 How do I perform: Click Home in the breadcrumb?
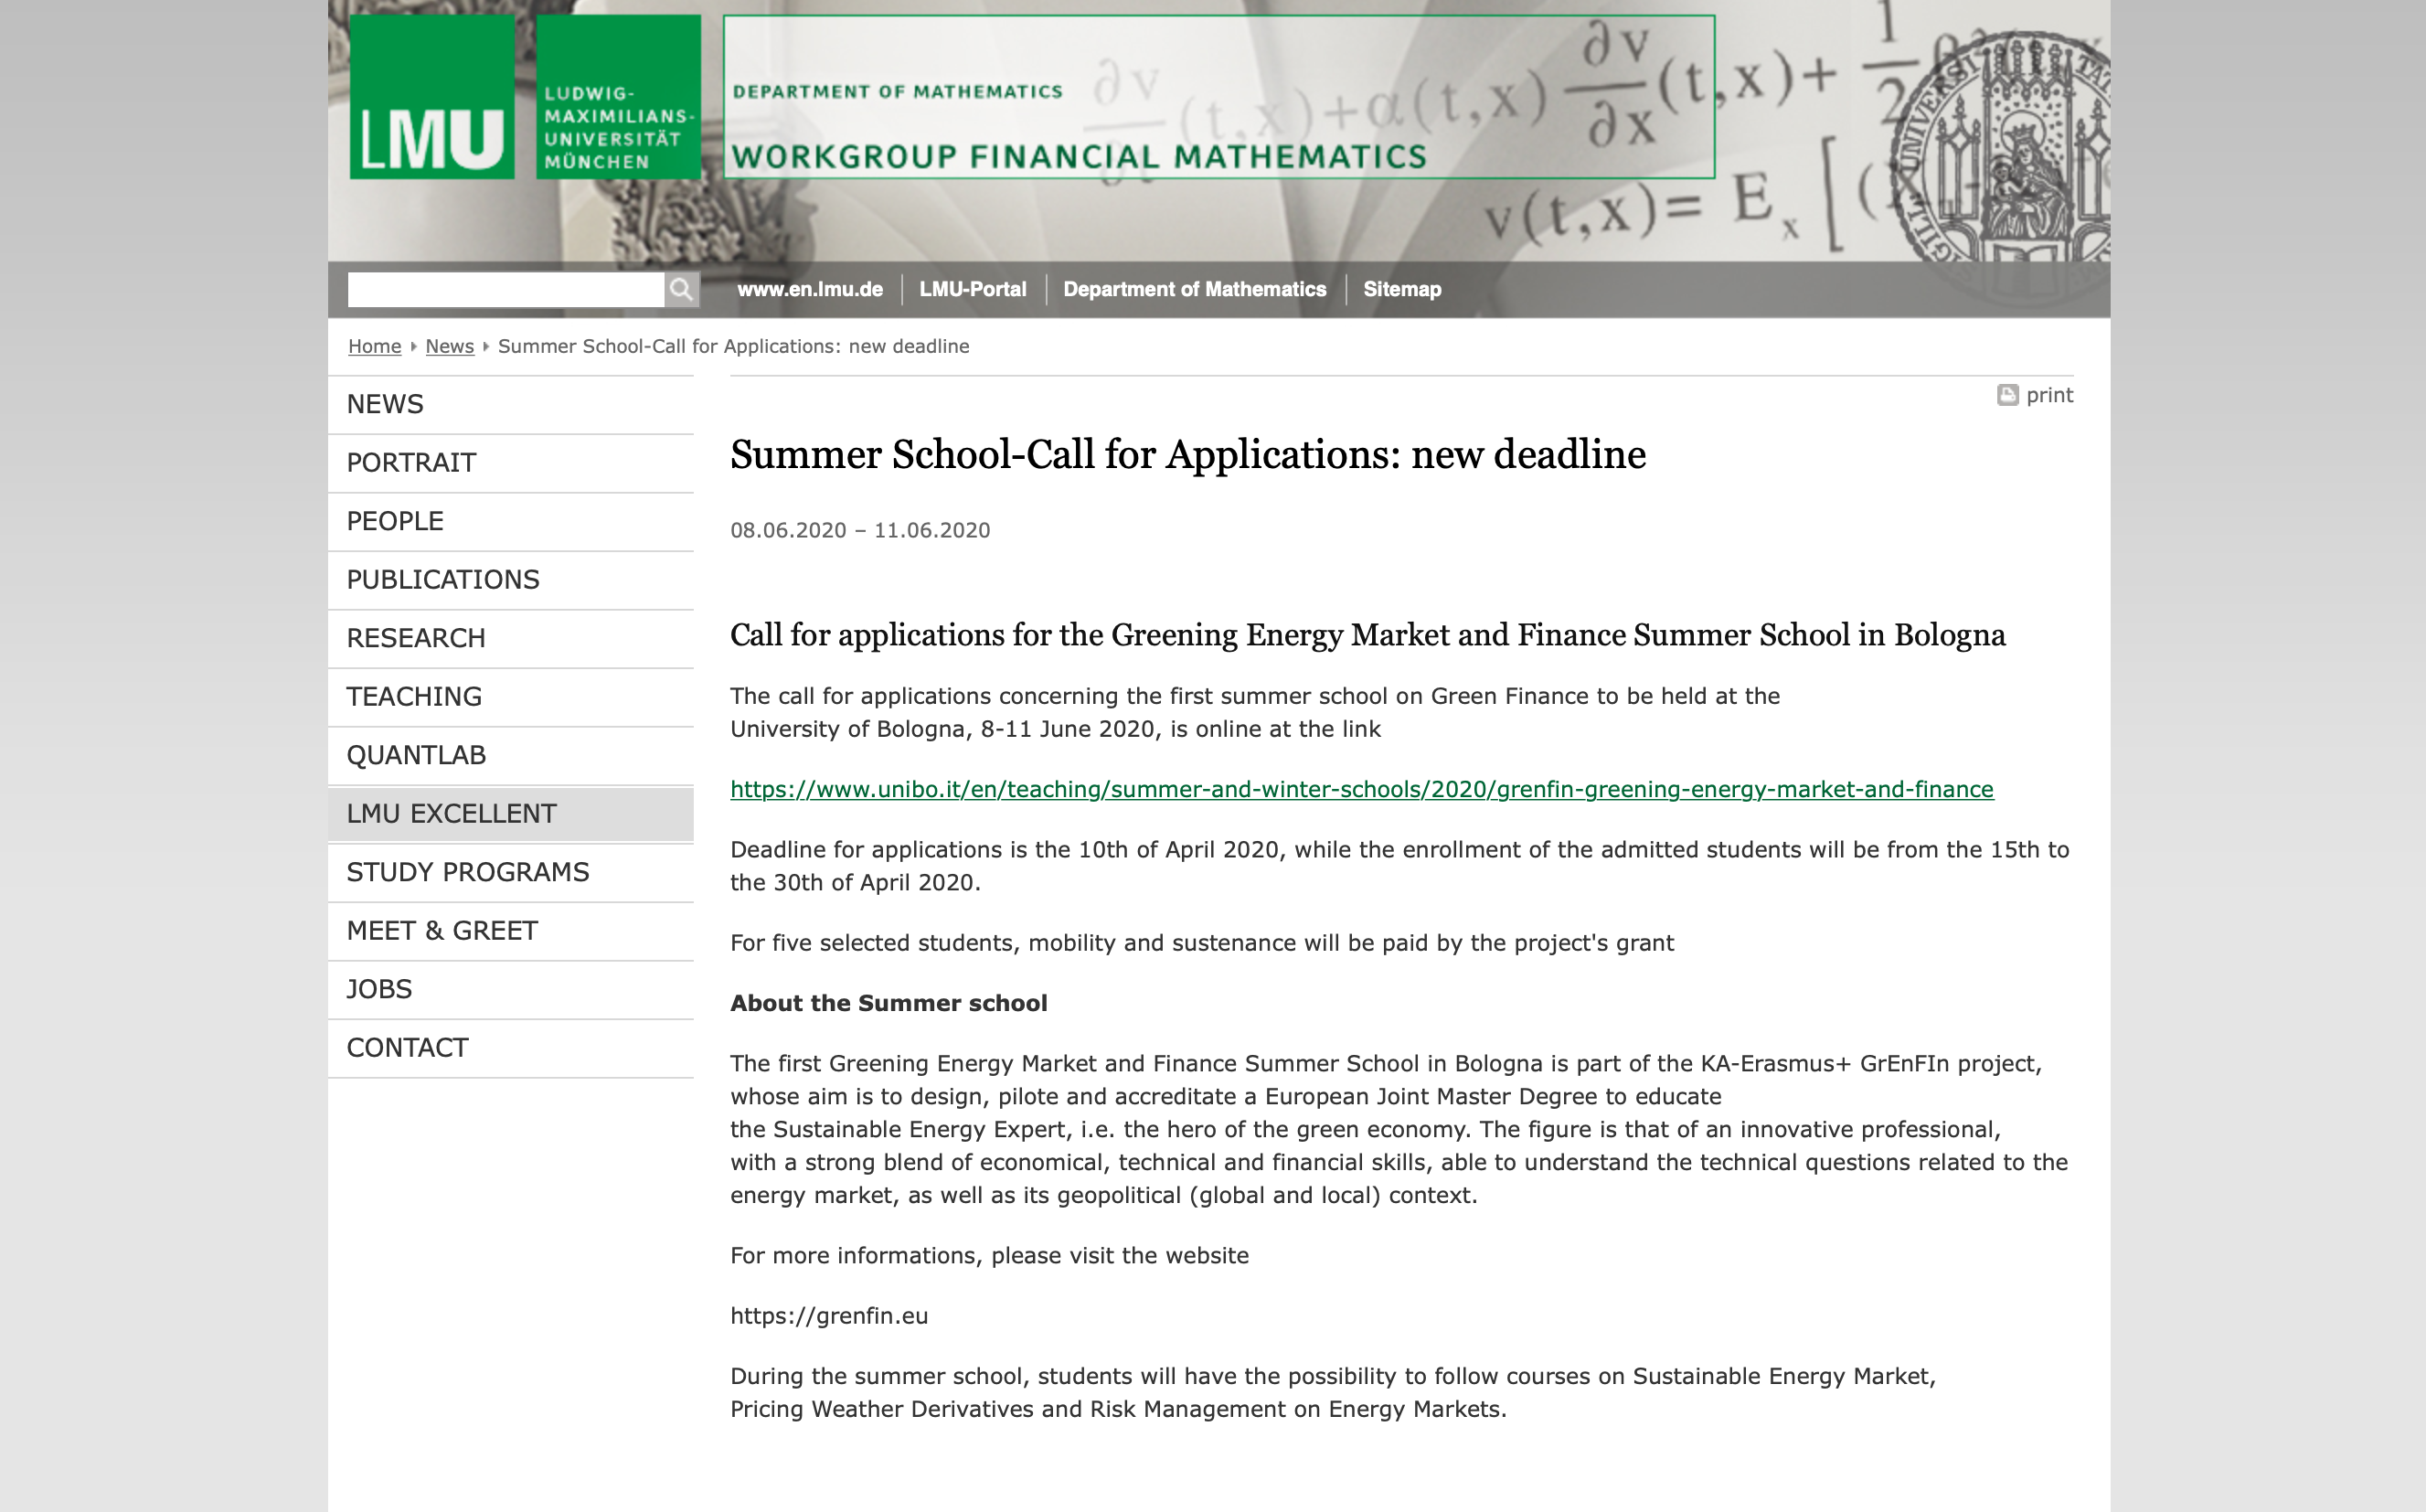tap(374, 346)
